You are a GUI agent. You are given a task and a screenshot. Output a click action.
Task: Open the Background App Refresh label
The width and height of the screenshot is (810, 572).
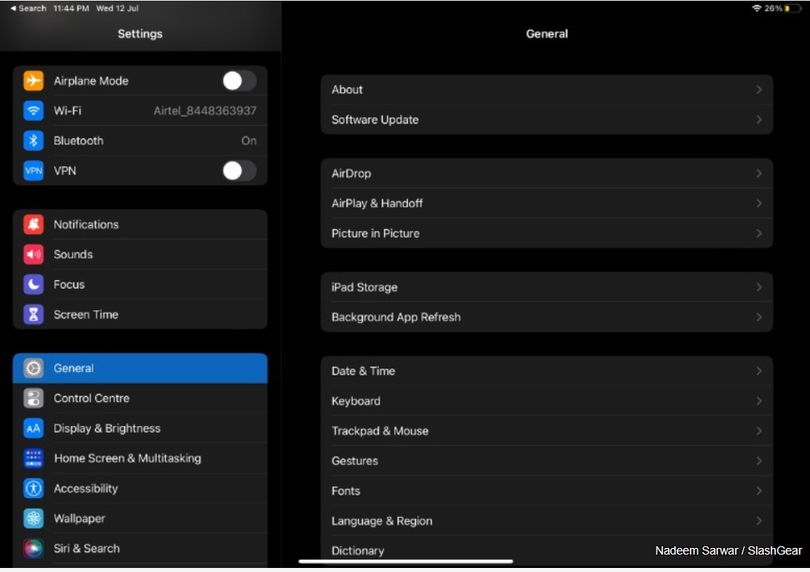click(396, 317)
